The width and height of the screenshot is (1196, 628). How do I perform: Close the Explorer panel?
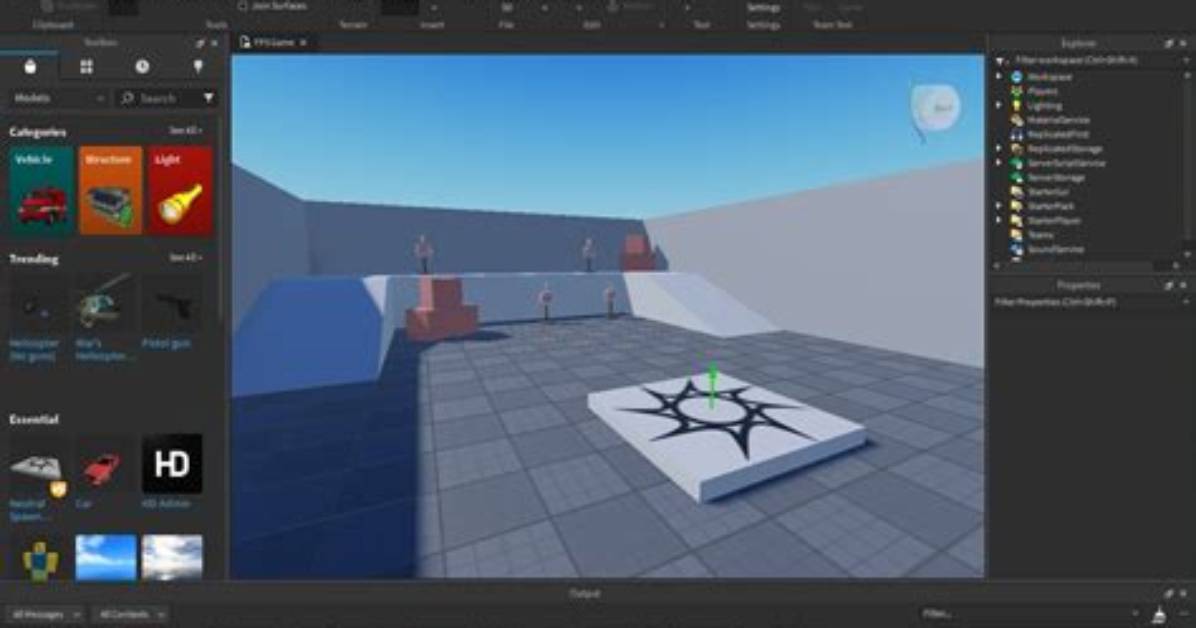click(1183, 44)
